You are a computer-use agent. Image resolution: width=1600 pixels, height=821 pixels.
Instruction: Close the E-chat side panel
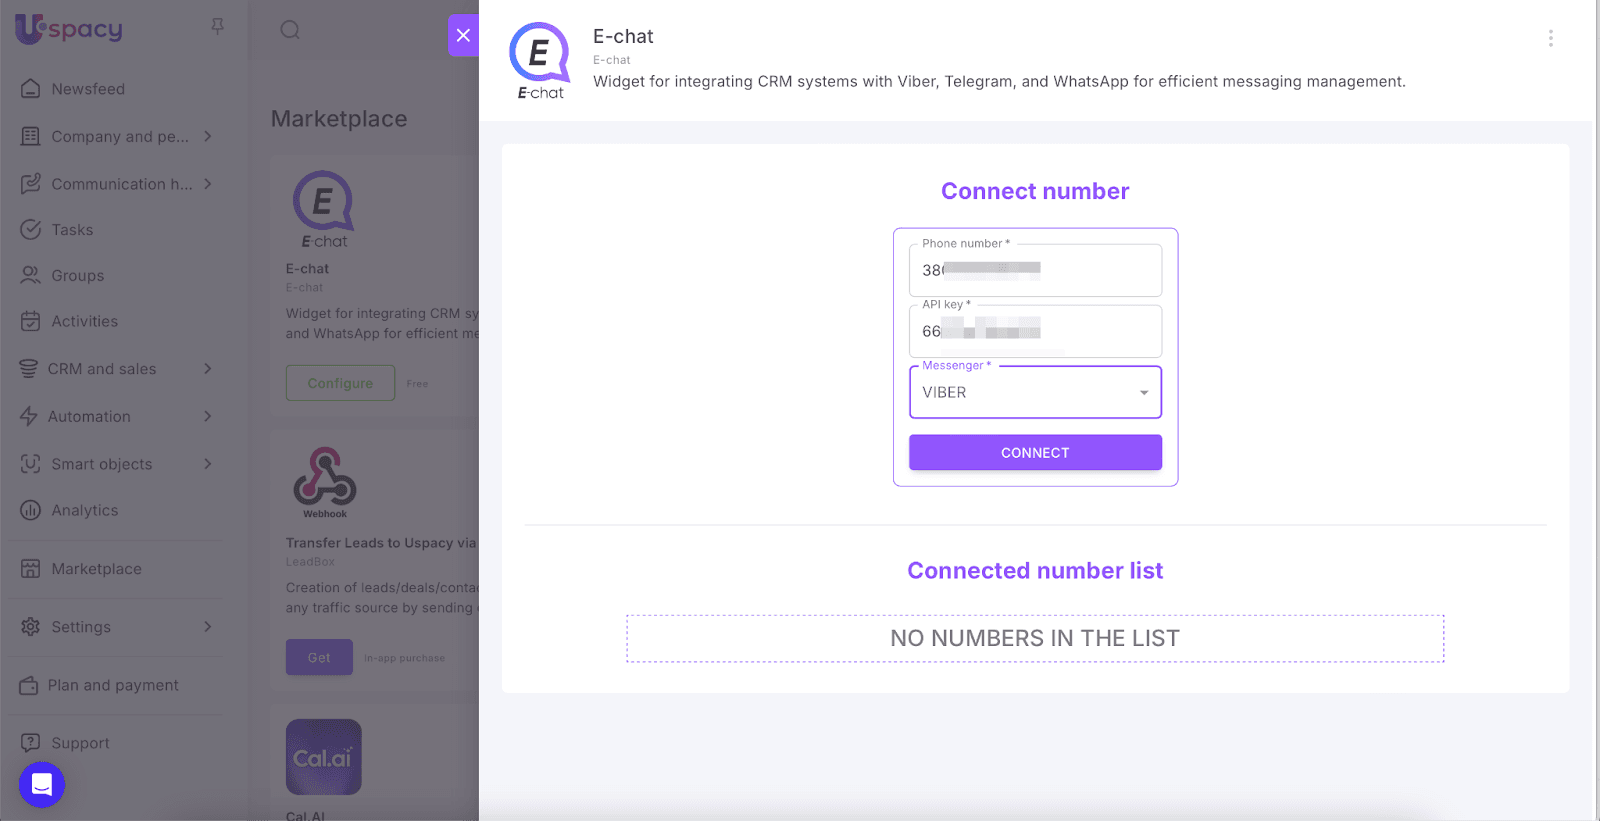tap(463, 35)
